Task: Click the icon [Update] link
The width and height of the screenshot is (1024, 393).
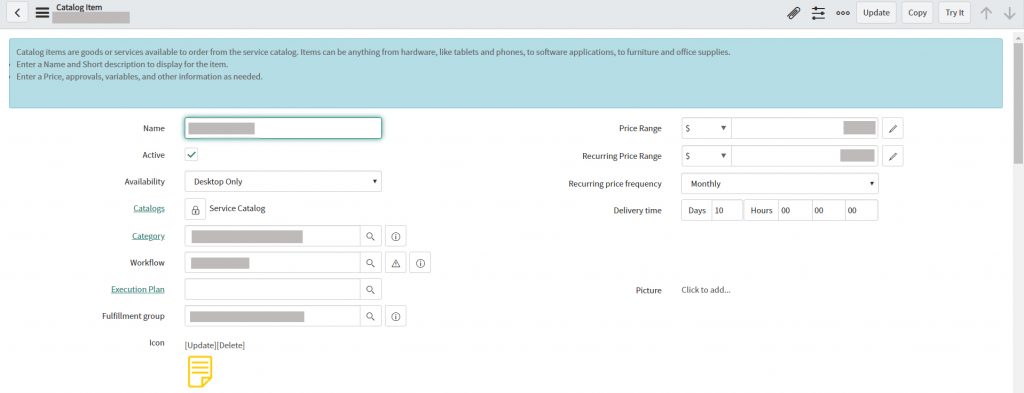Action: click(200, 345)
